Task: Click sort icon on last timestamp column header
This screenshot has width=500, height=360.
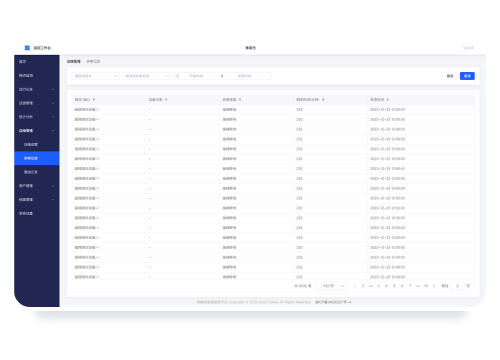Action: tap(388, 100)
